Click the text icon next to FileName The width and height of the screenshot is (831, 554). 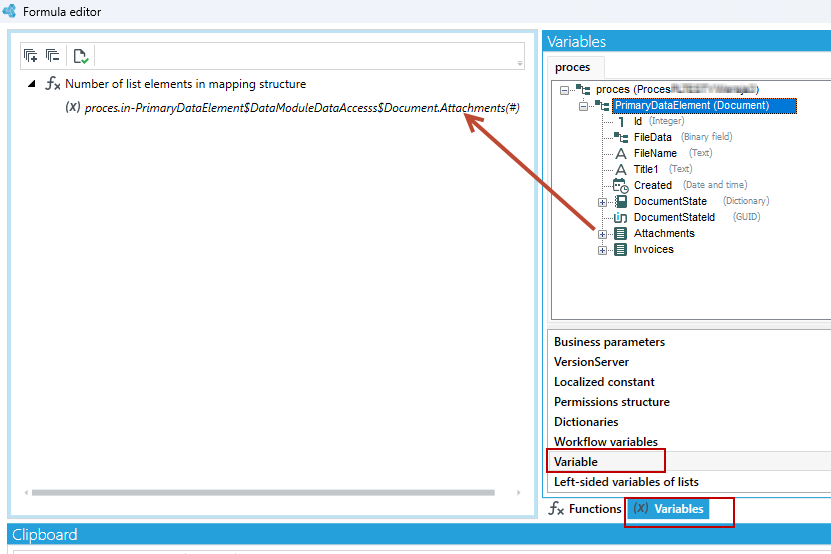coord(621,154)
